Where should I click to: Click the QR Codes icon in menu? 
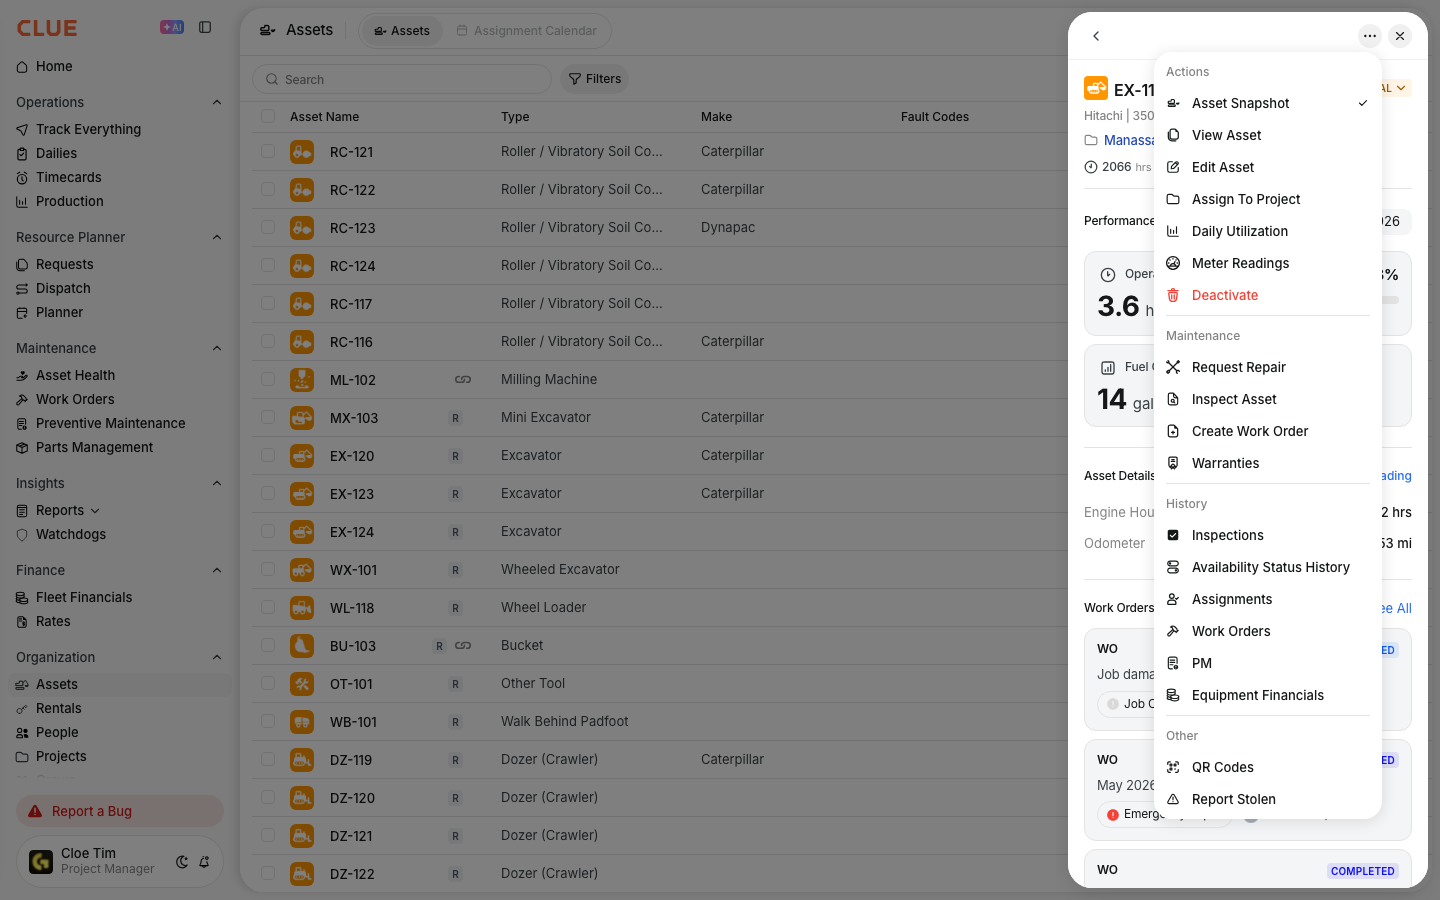pos(1173,767)
